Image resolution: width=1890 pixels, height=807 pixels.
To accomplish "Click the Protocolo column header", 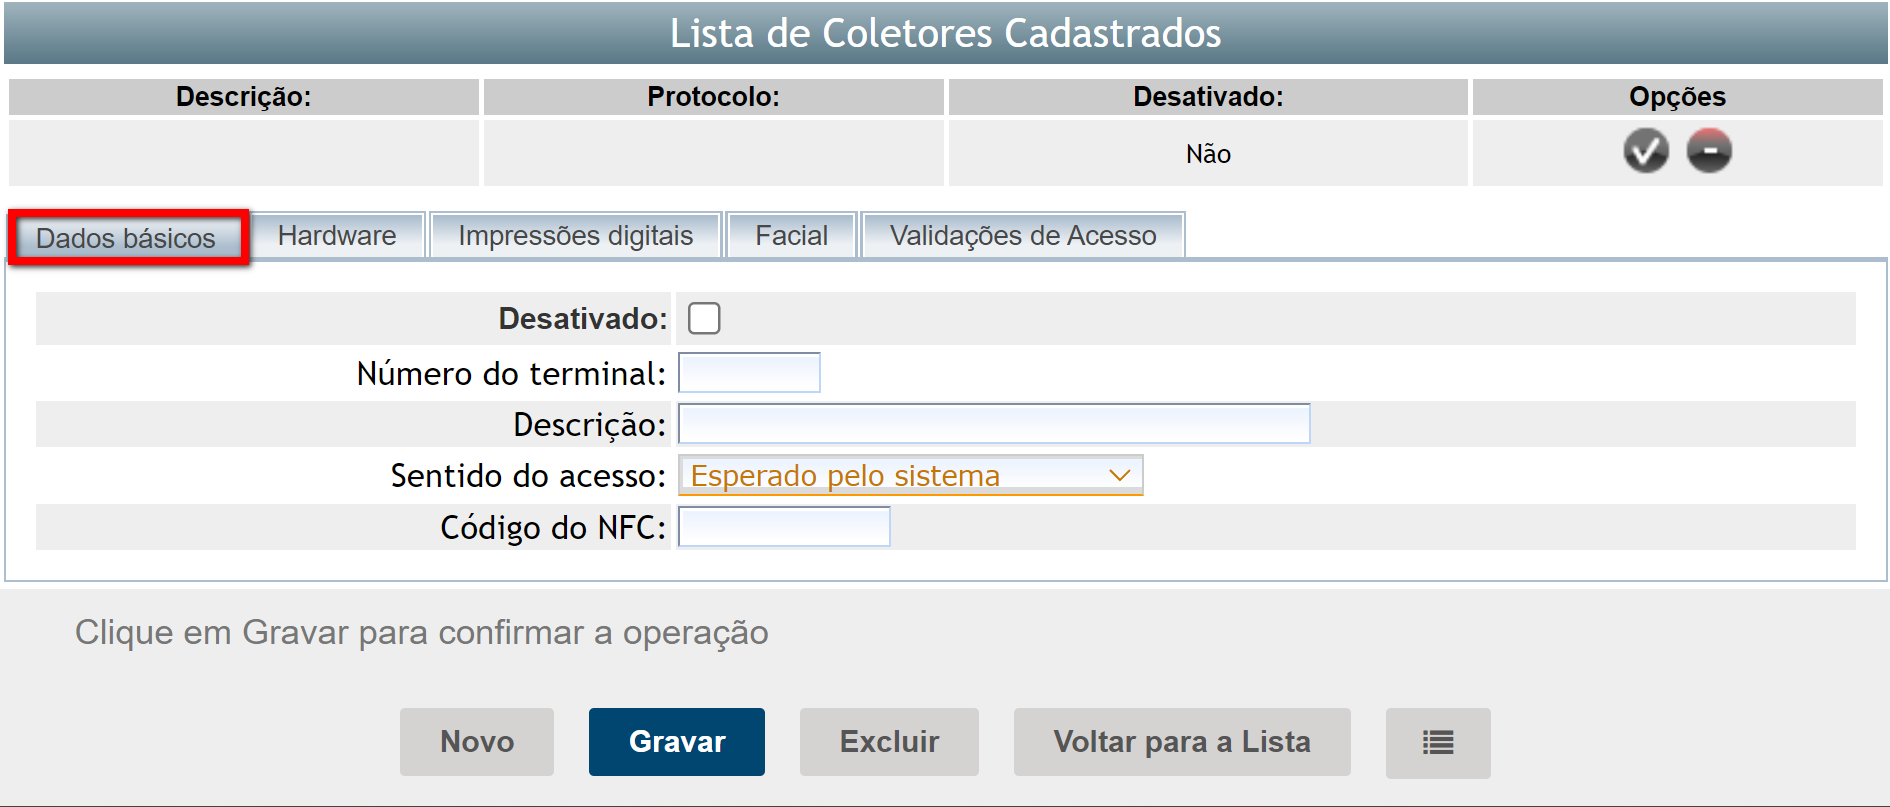I will [x=713, y=97].
